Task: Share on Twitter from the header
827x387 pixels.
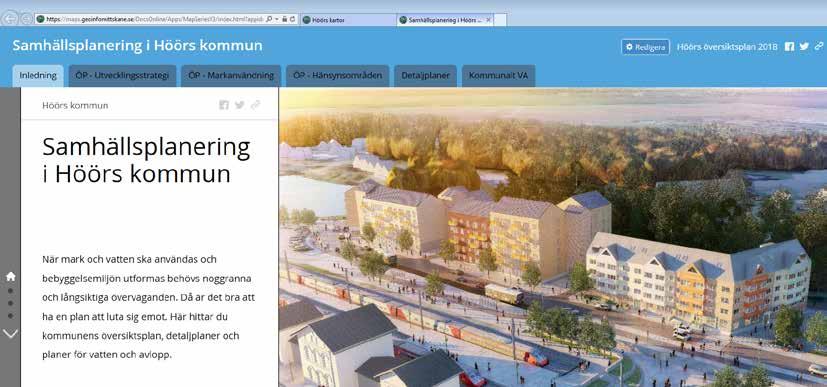Action: [804, 46]
